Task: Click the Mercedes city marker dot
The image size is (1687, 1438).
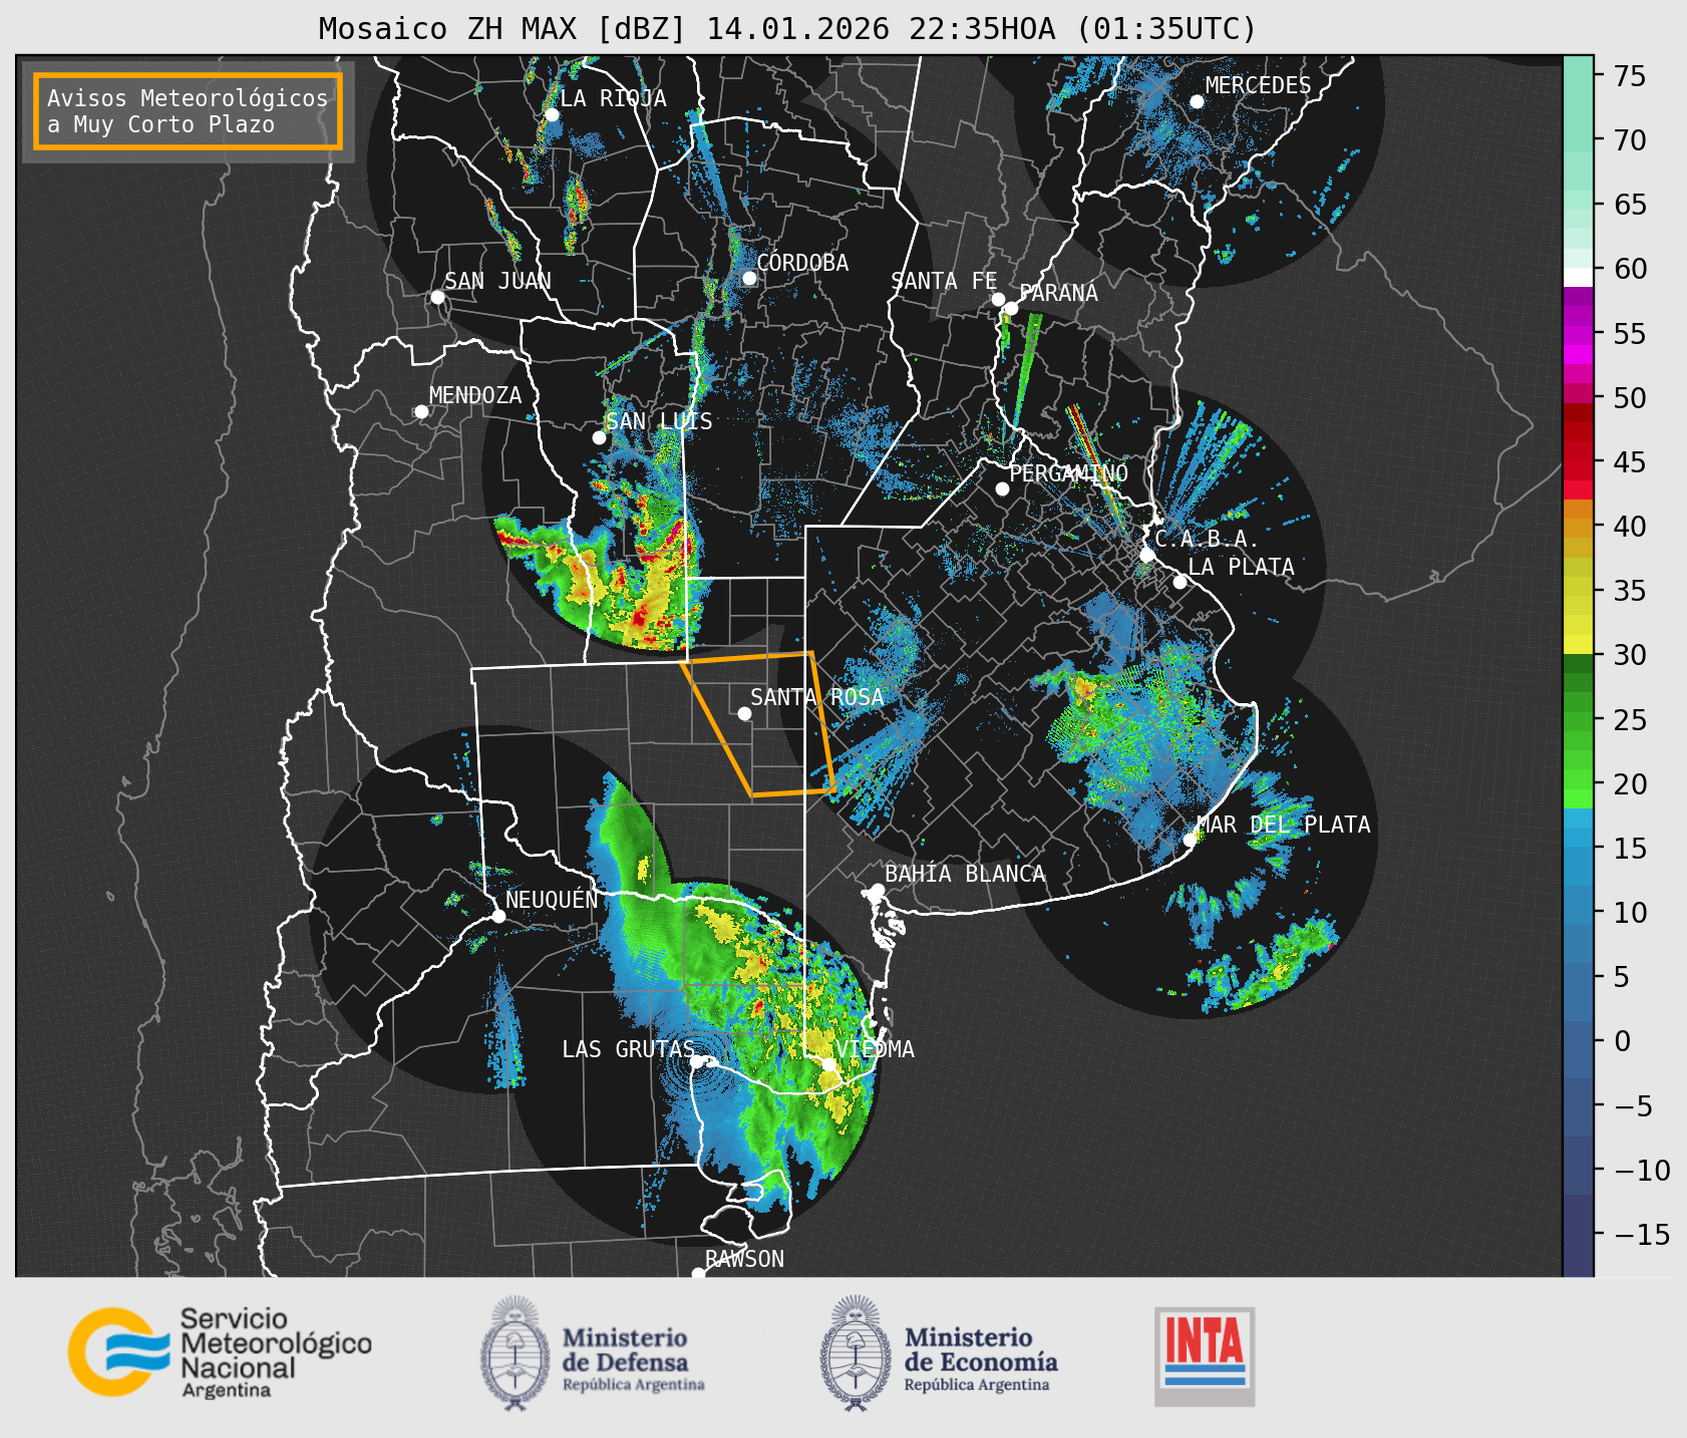Action: point(1196,101)
